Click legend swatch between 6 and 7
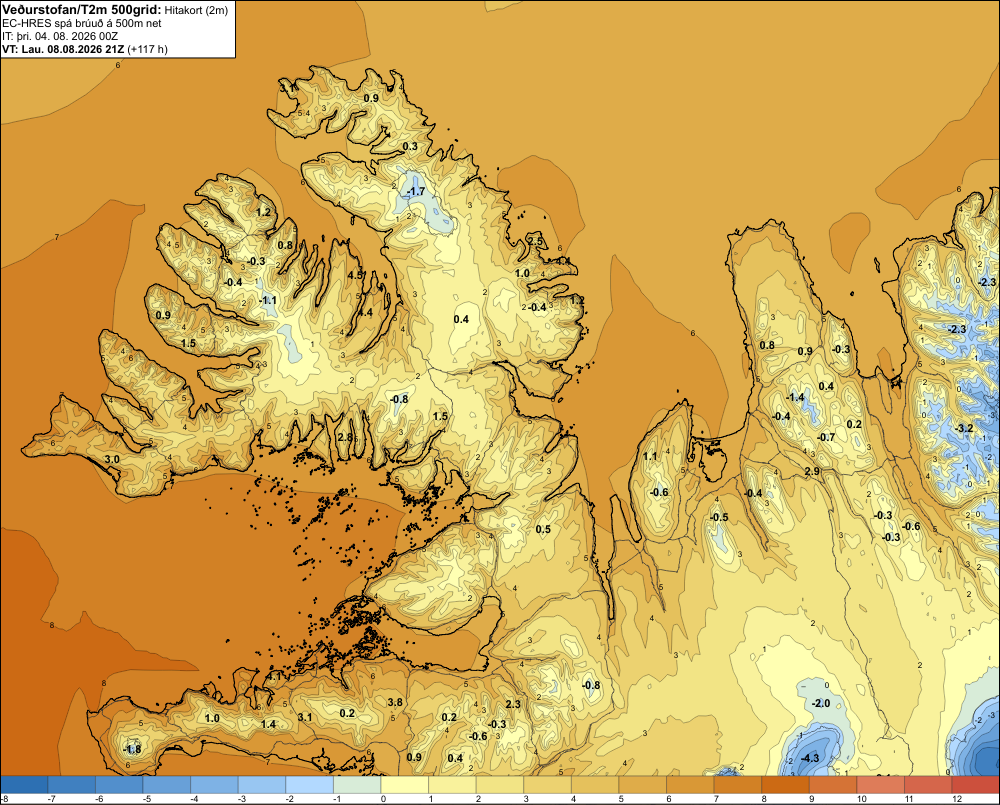The width and height of the screenshot is (1000, 805). tap(691, 785)
